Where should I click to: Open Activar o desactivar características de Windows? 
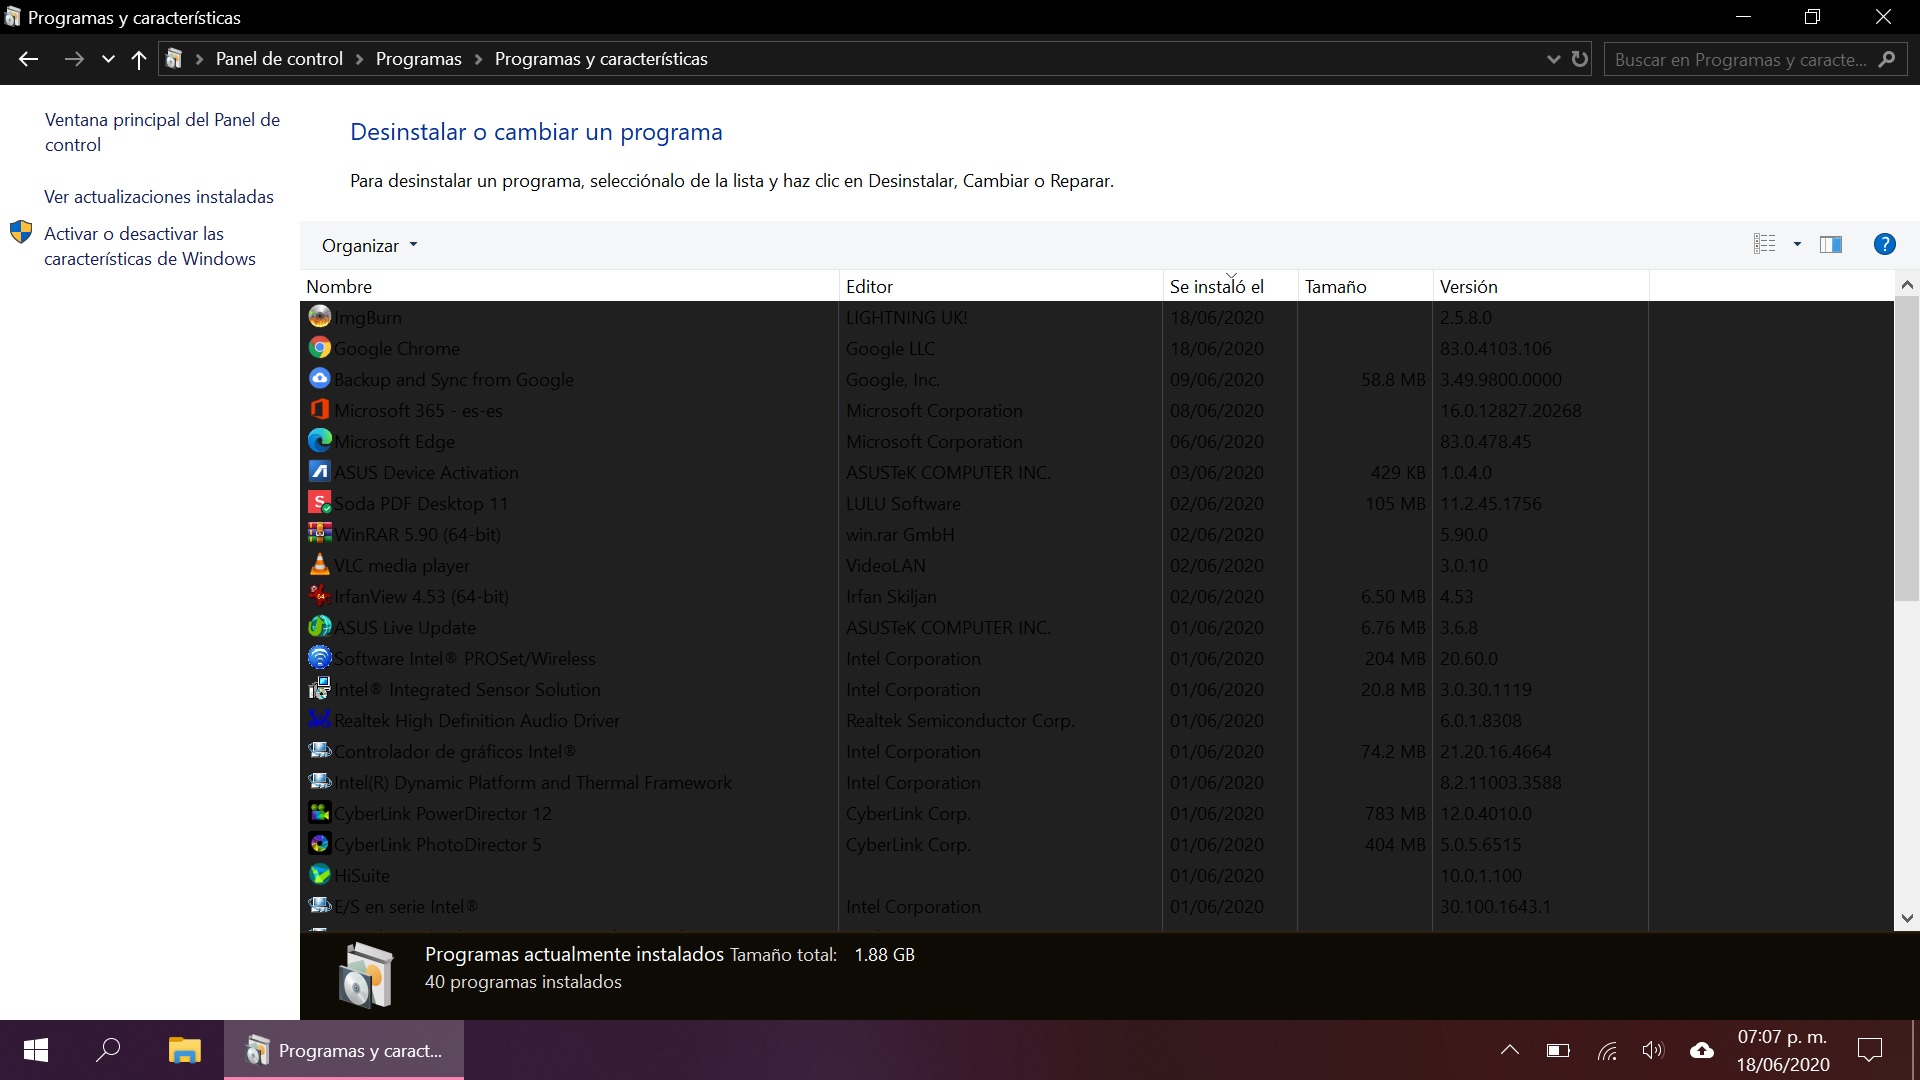pyautogui.click(x=150, y=246)
